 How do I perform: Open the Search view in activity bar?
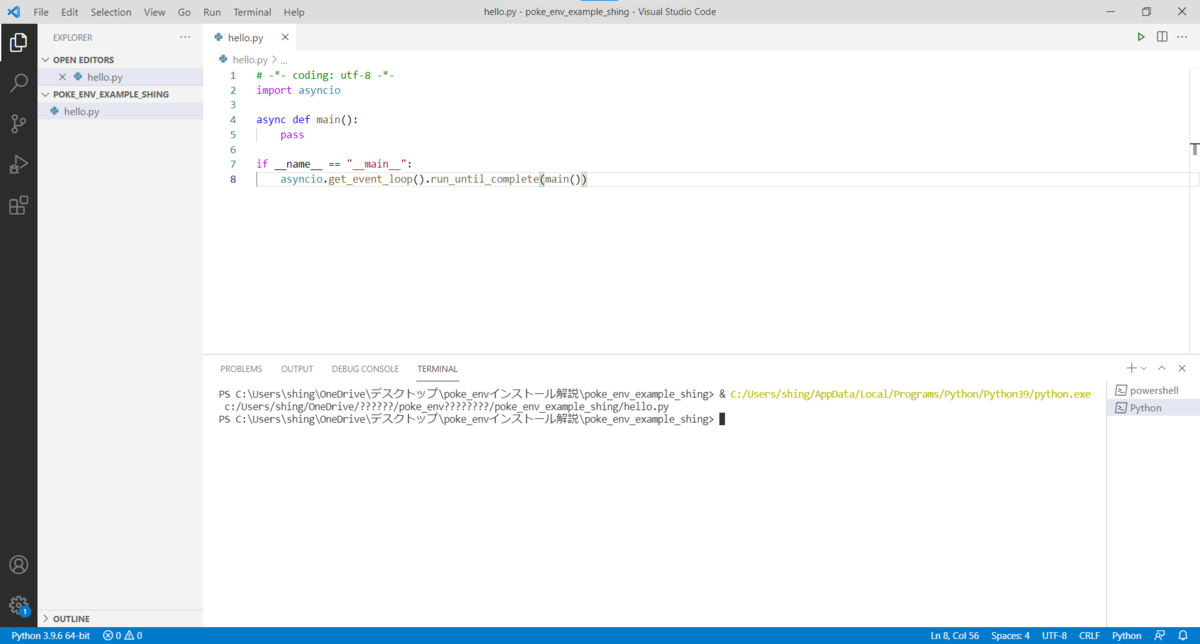(18, 83)
